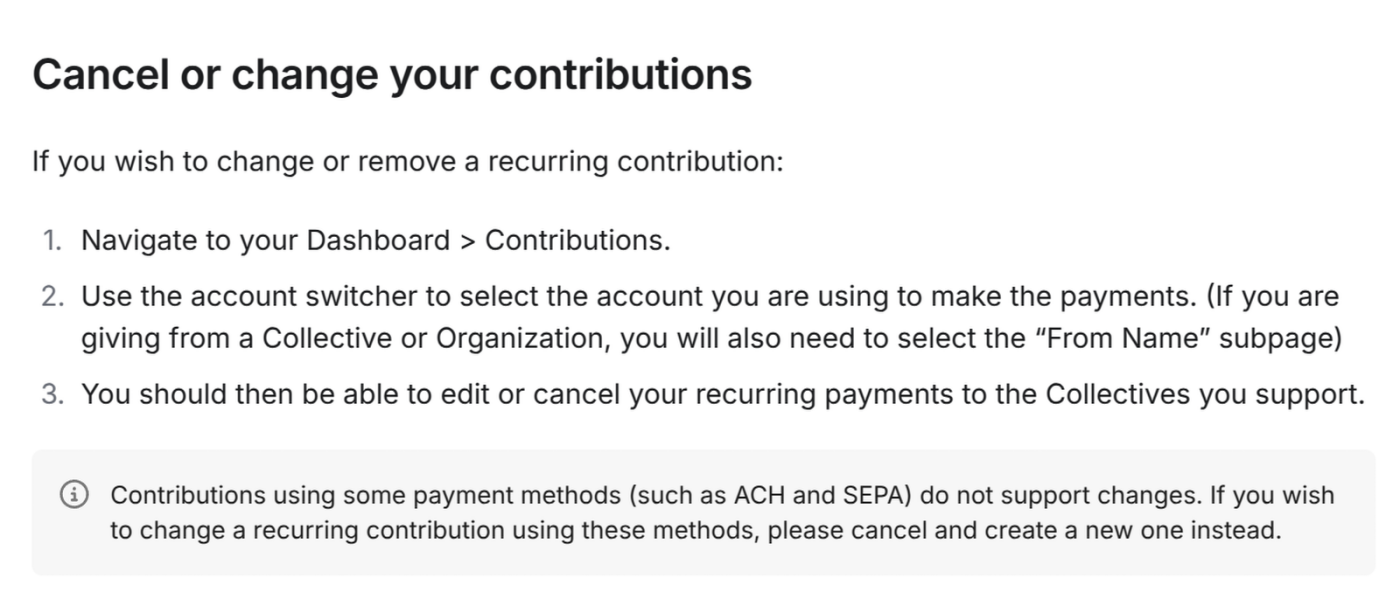1400x592 pixels.
Task: Click the info icon in the callout
Action: coord(73,495)
